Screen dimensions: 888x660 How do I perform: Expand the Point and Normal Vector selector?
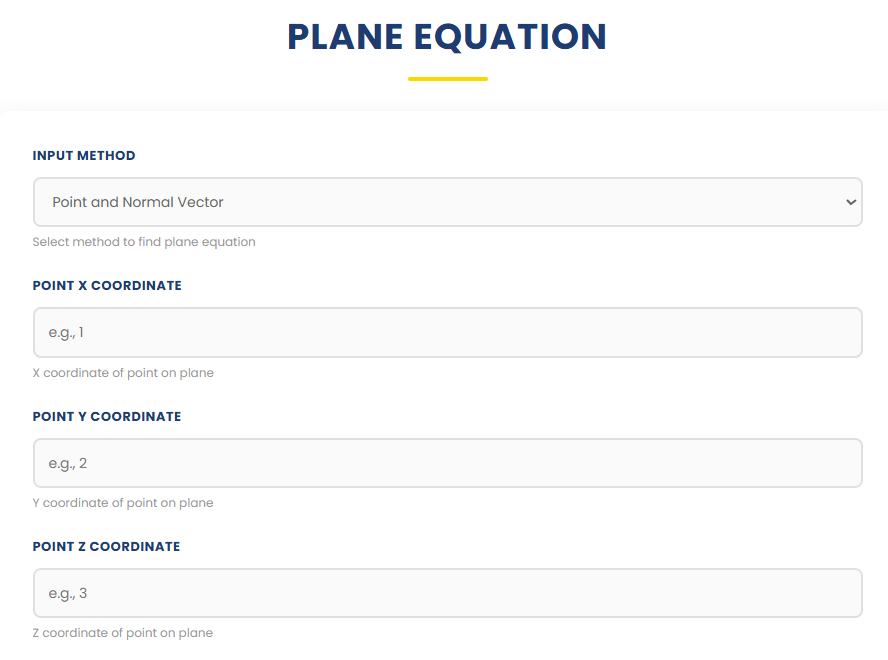coord(447,201)
